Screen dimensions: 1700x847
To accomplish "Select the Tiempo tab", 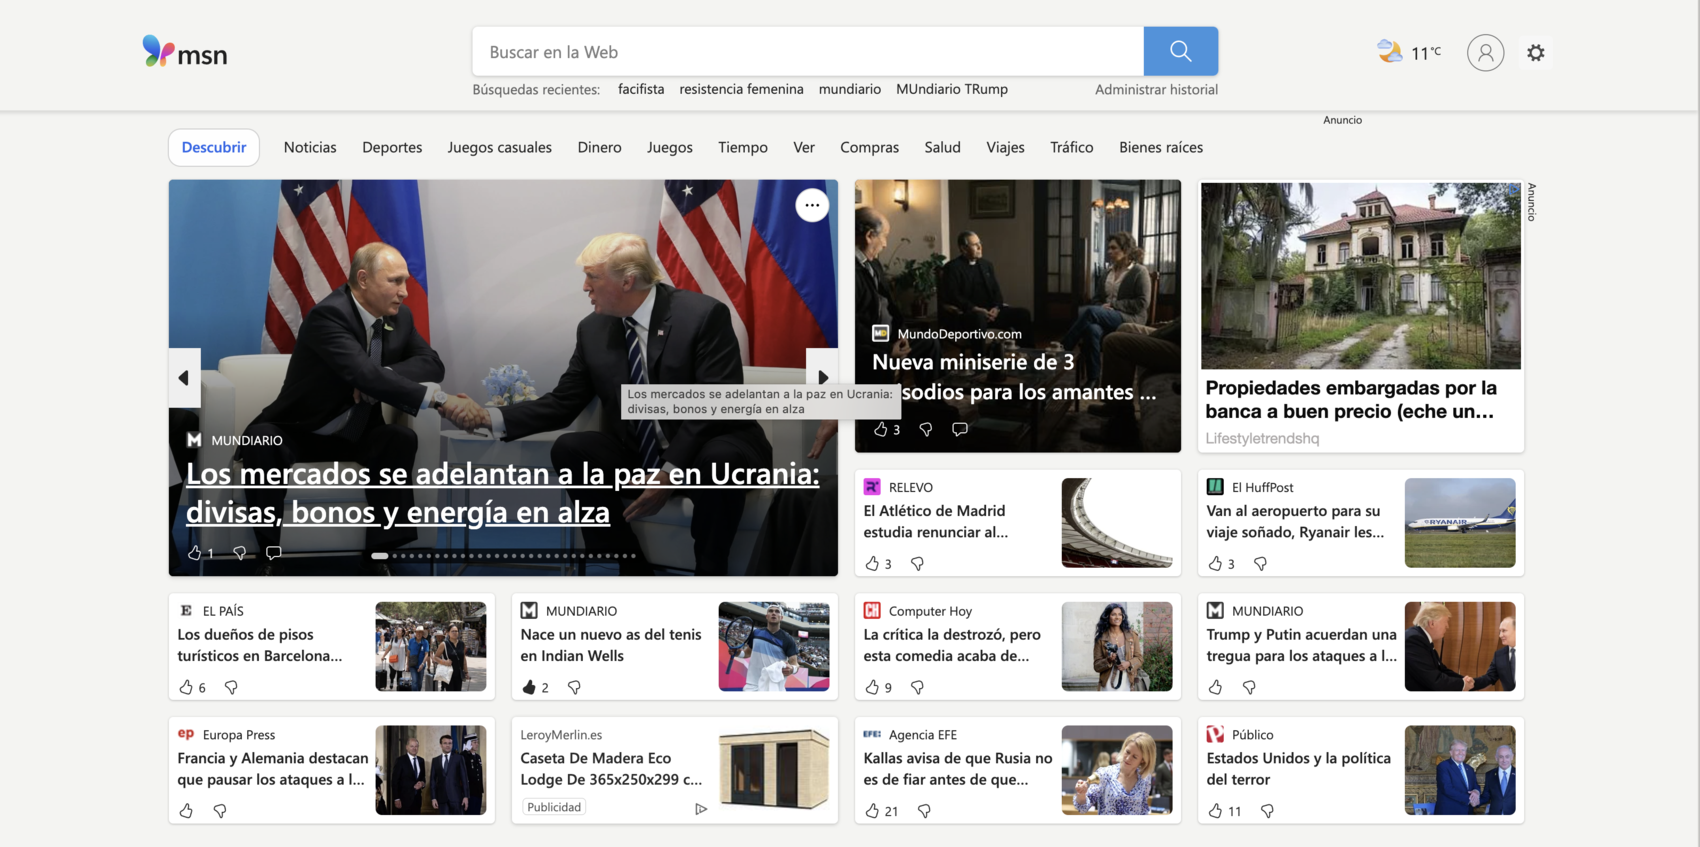I will click(743, 147).
